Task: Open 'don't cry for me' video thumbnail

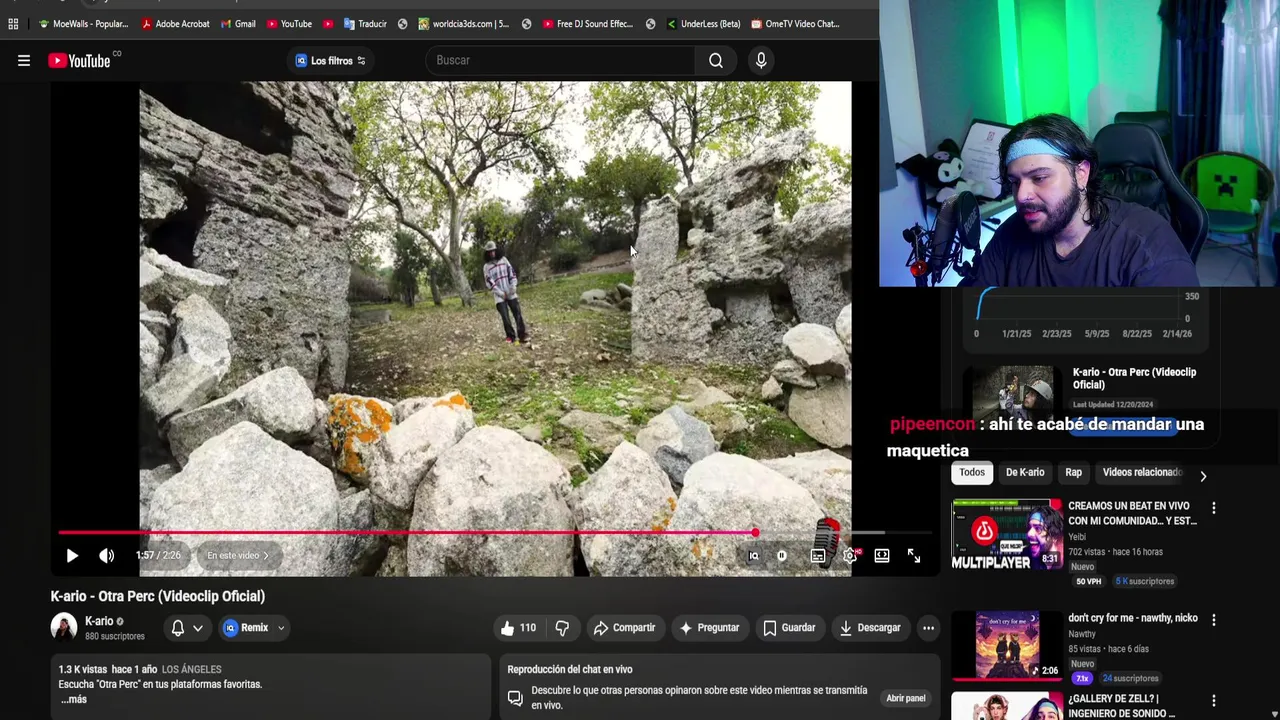Action: tap(1007, 645)
